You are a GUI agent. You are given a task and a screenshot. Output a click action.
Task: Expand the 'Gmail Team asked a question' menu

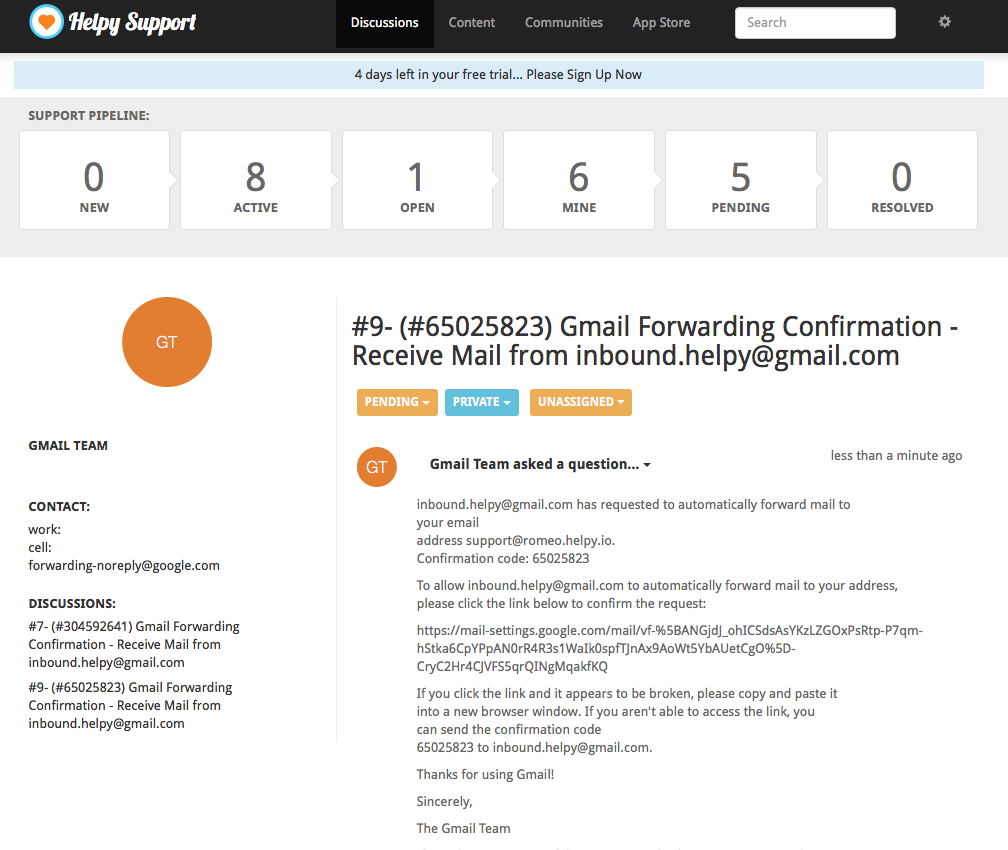540,464
